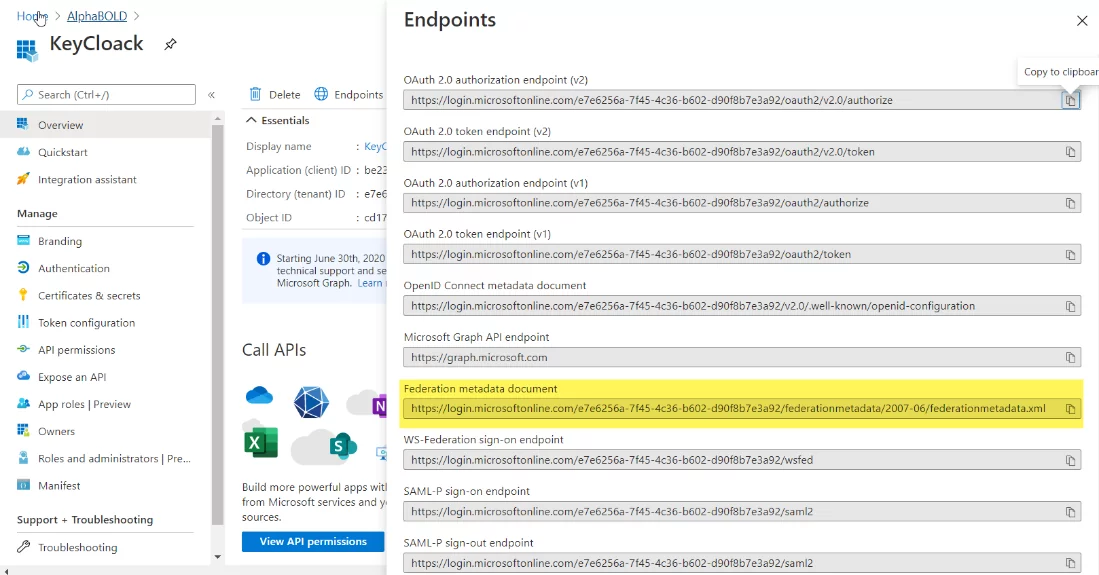This screenshot has height=575, width=1099.
Task: Click View API permissions button
Action: [x=313, y=541]
